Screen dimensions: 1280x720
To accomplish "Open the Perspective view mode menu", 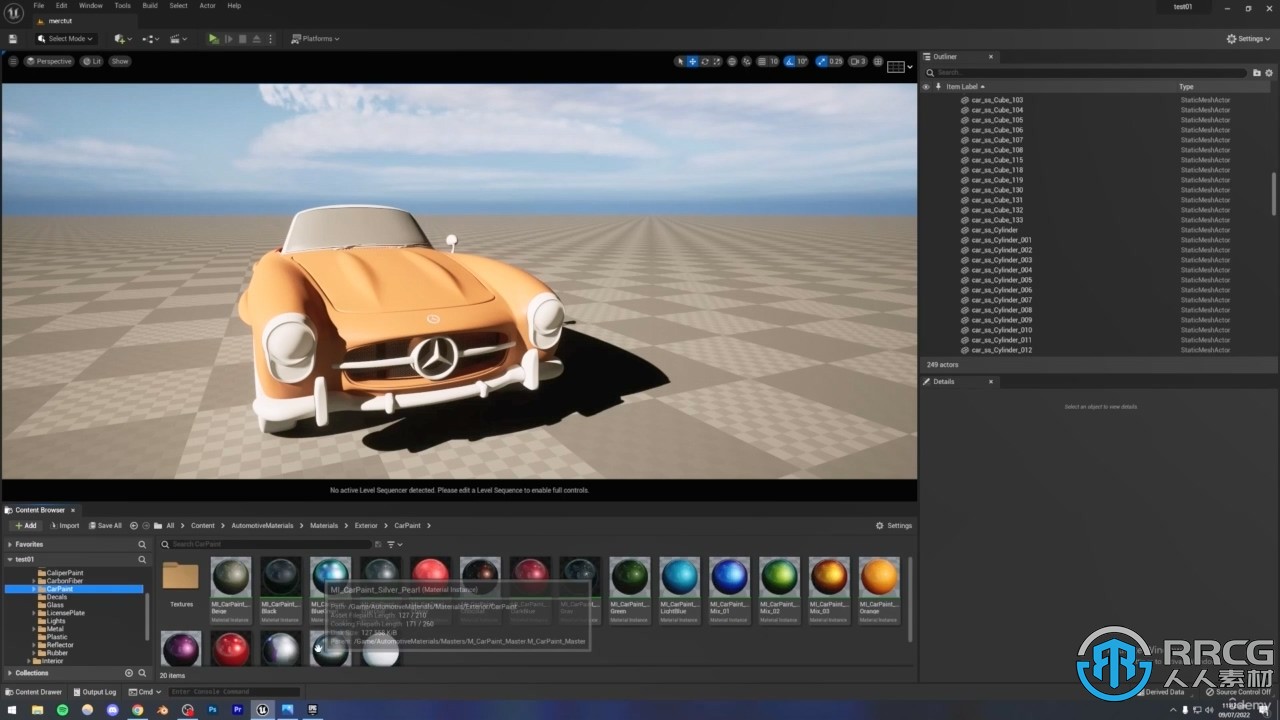I will point(50,61).
